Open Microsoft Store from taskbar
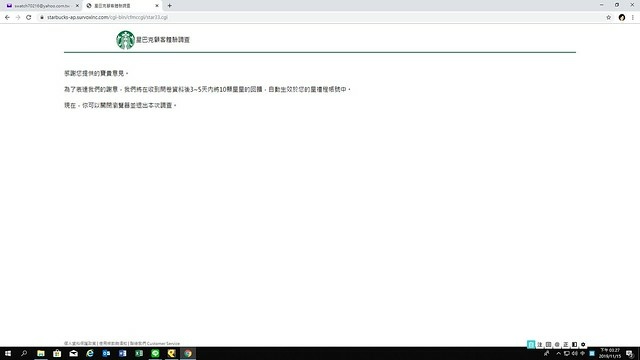Image resolution: width=640 pixels, height=360 pixels. [x=57, y=353]
